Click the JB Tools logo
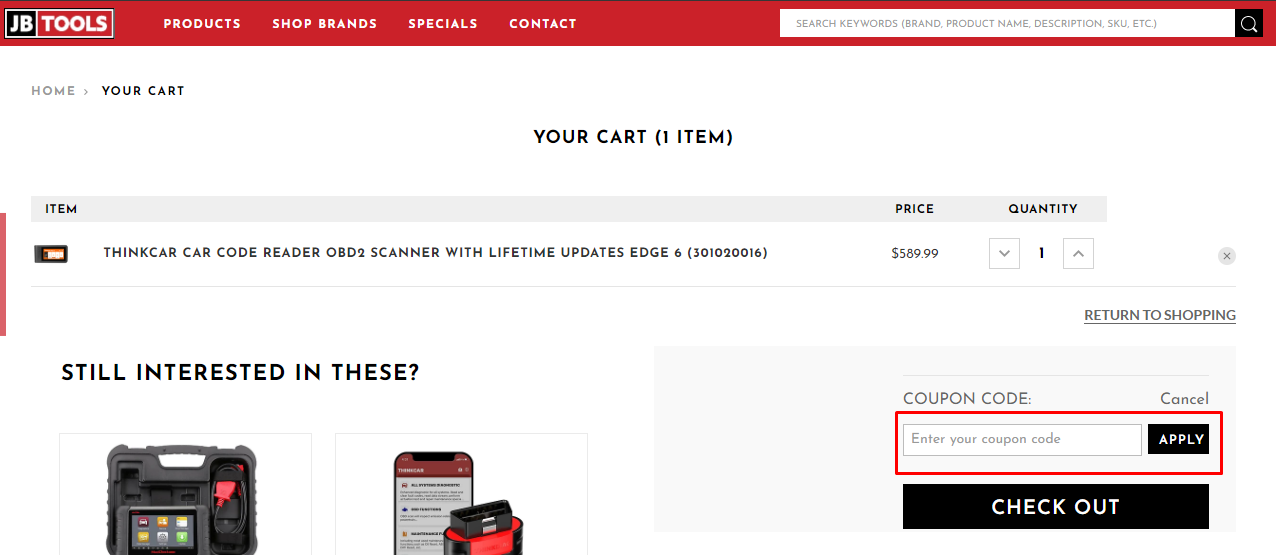1276x555 pixels. (59, 23)
